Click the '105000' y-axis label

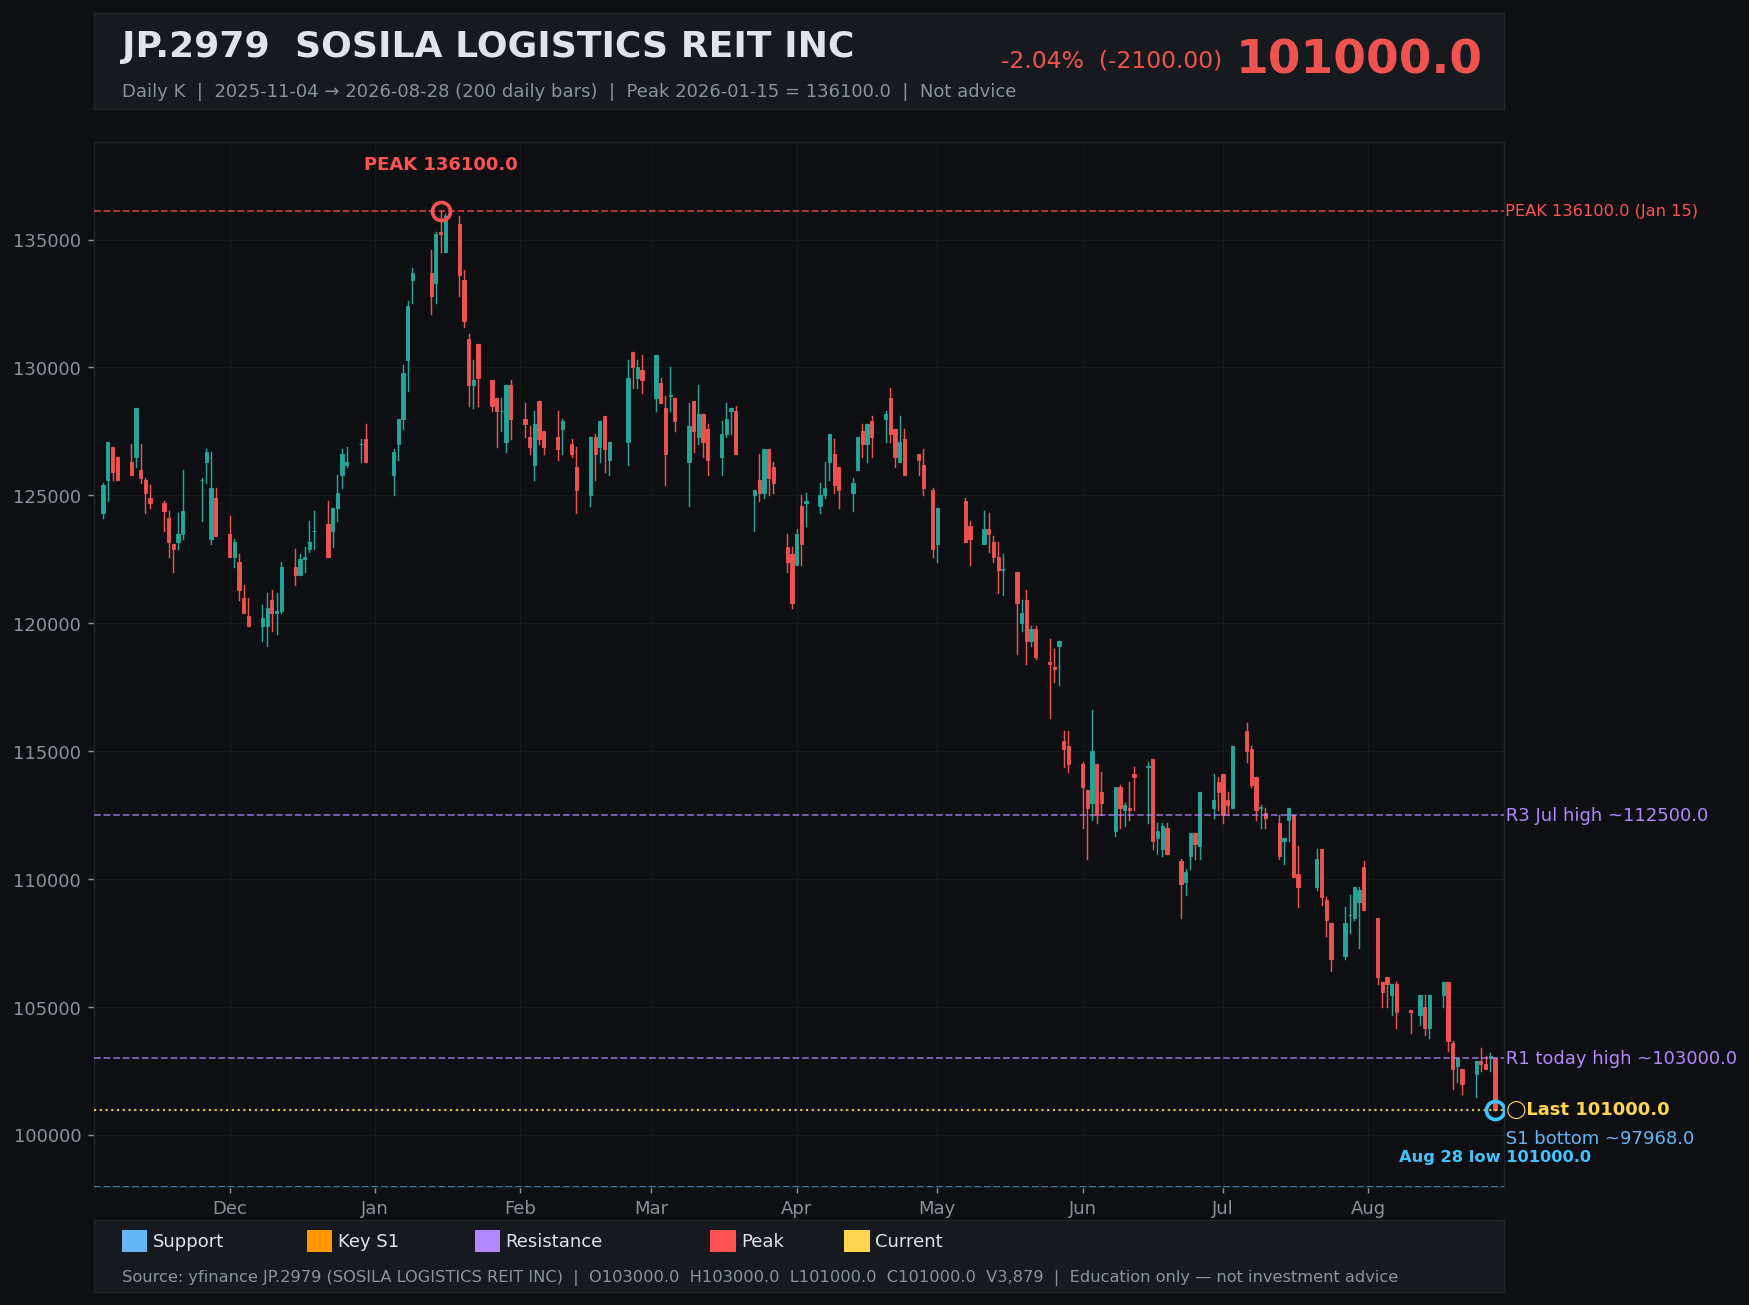click(x=48, y=1009)
